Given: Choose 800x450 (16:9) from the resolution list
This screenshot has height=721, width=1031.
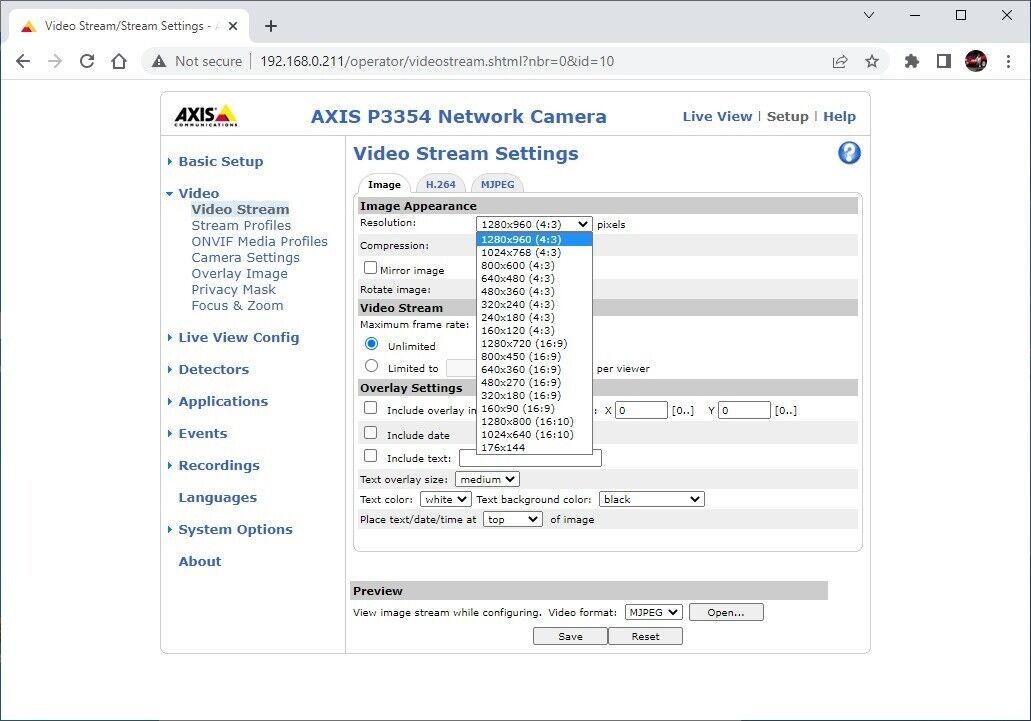Looking at the screenshot, I should click(x=534, y=356).
